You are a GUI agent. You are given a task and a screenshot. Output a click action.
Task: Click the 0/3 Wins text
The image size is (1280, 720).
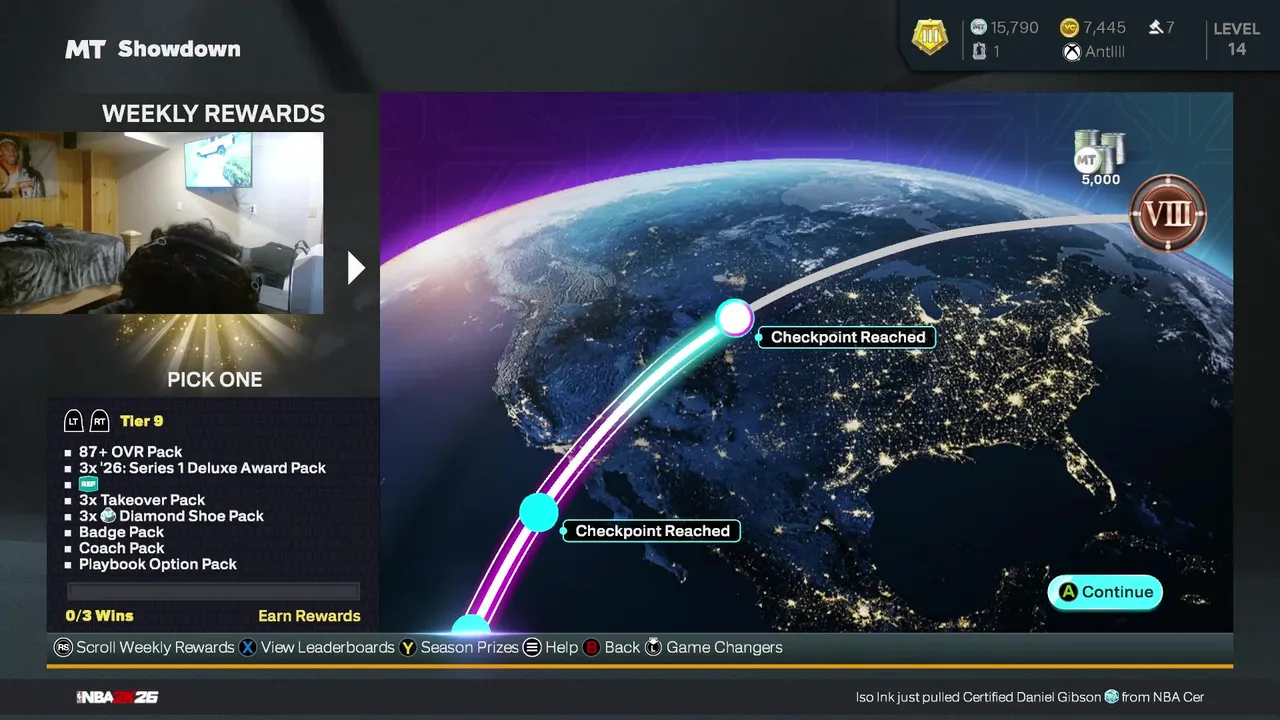tap(99, 616)
